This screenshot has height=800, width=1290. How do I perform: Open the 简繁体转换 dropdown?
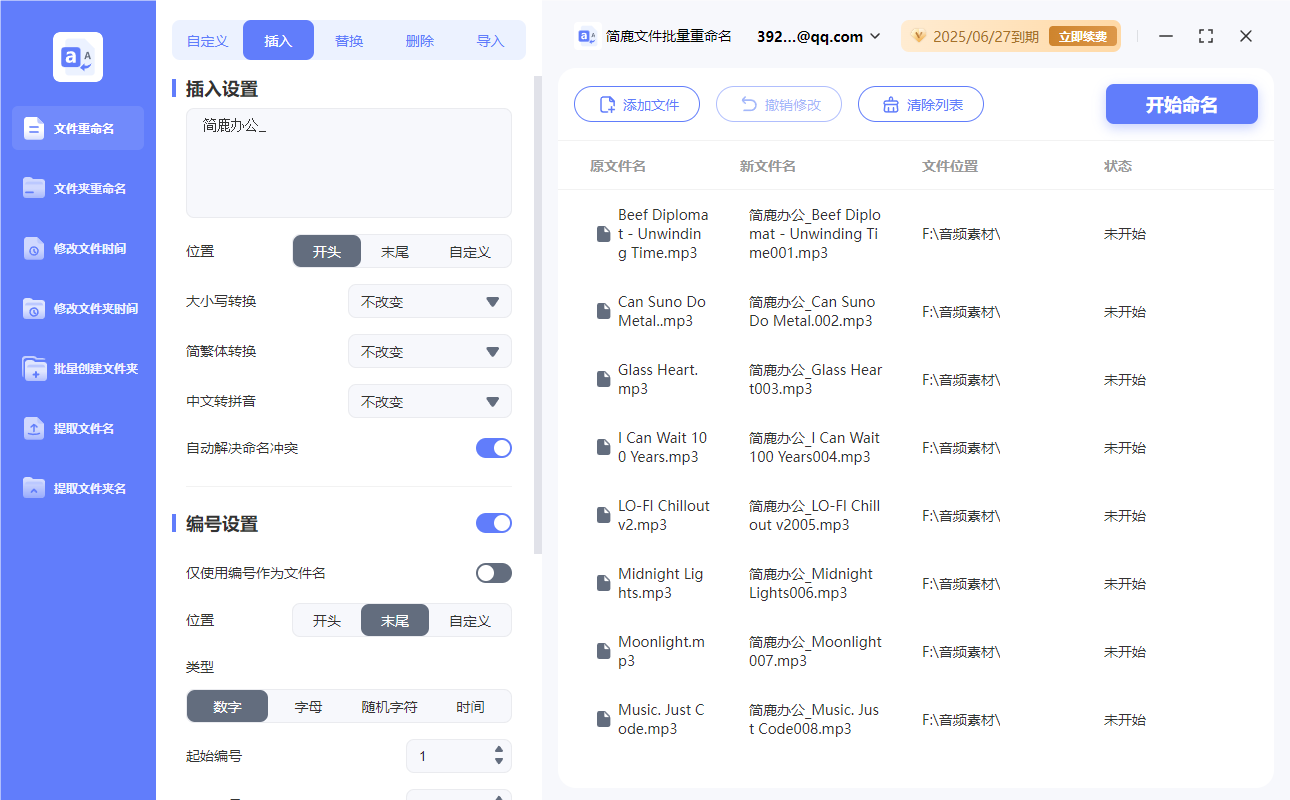(x=429, y=351)
